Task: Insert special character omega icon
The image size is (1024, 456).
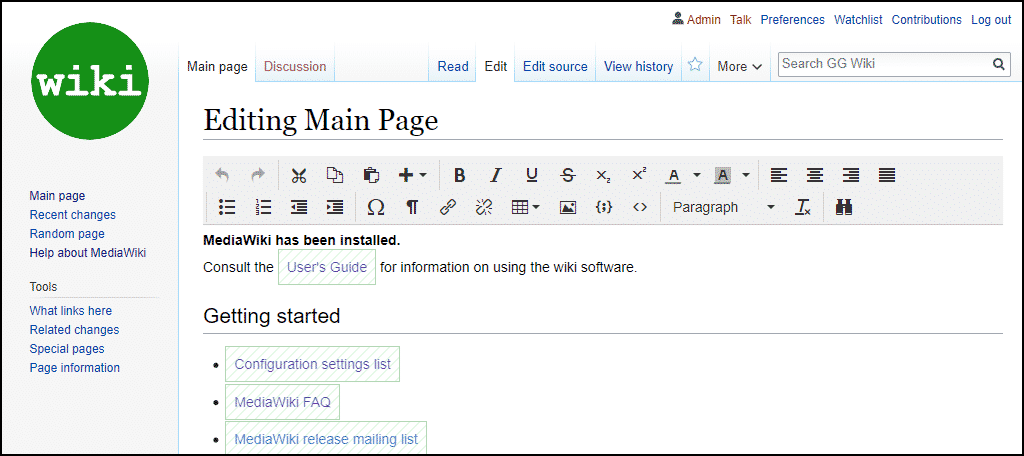Action: 376,207
